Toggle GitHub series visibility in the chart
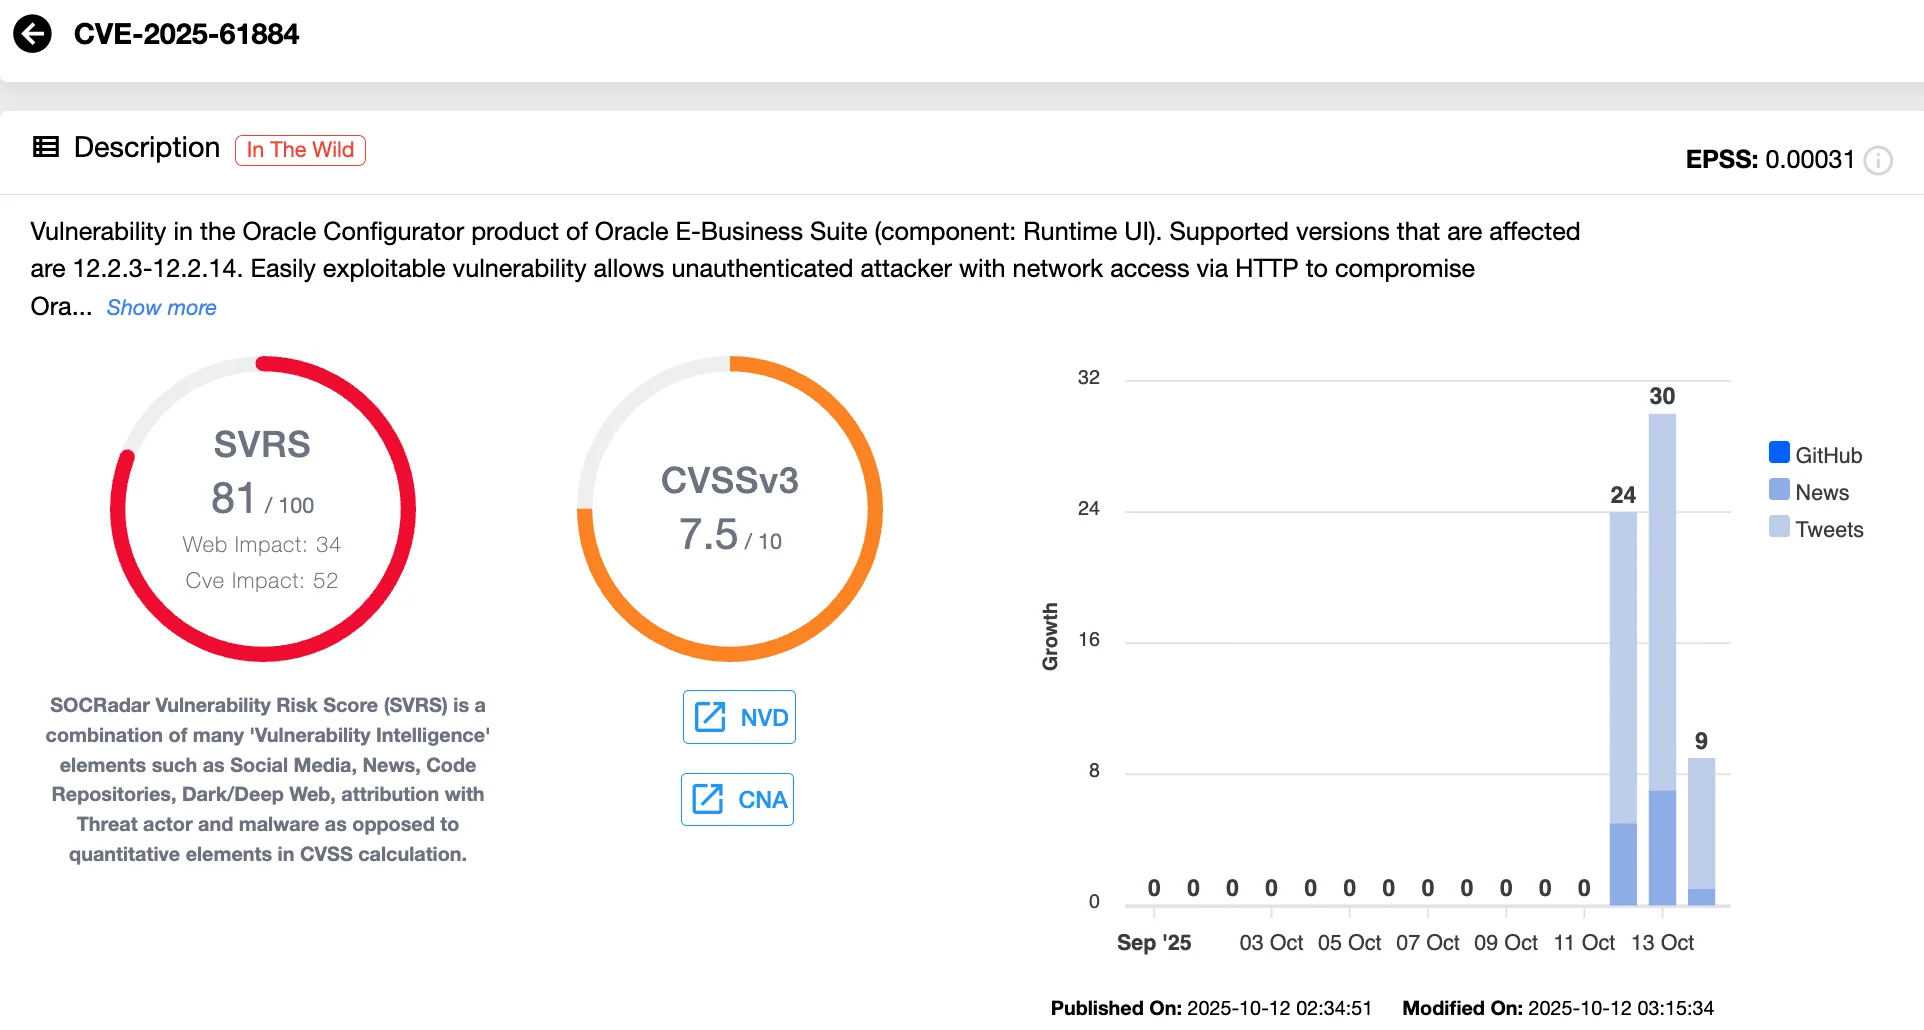This screenshot has height=1030, width=1924. coord(1817,453)
